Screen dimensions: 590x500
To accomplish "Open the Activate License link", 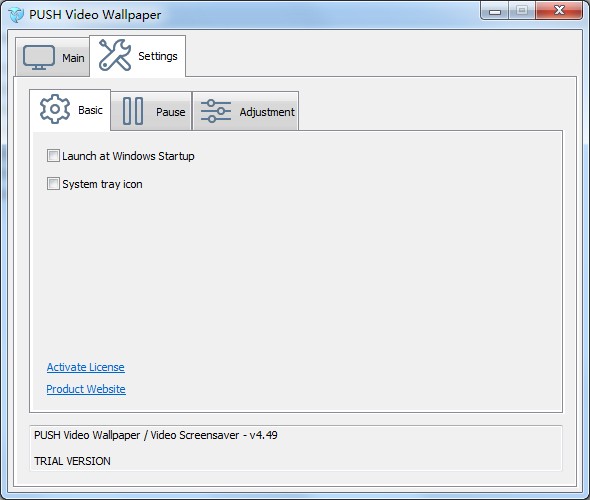I will (x=86, y=367).
